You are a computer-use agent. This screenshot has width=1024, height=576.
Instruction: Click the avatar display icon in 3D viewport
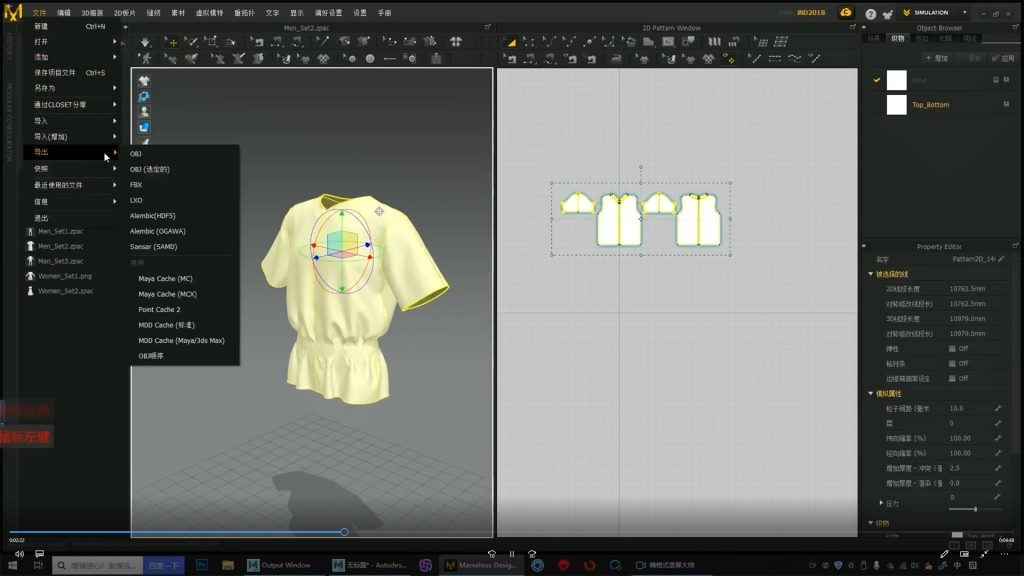(144, 112)
